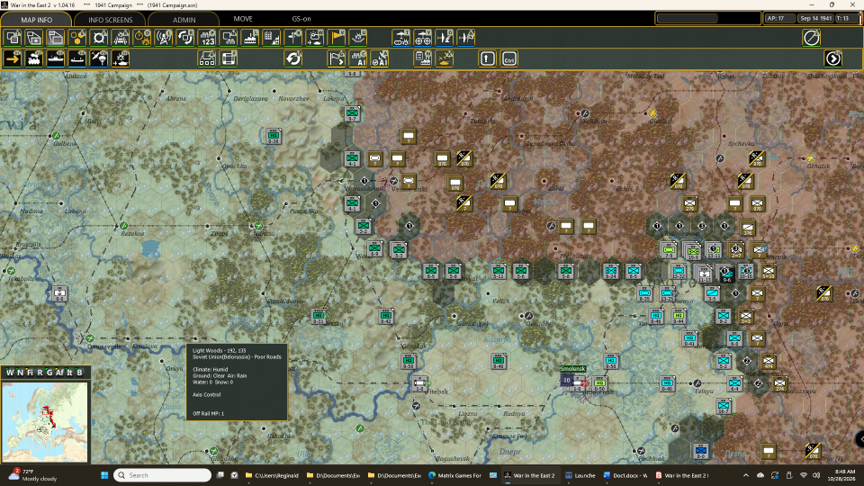Open the ADMIN tab

click(184, 19)
